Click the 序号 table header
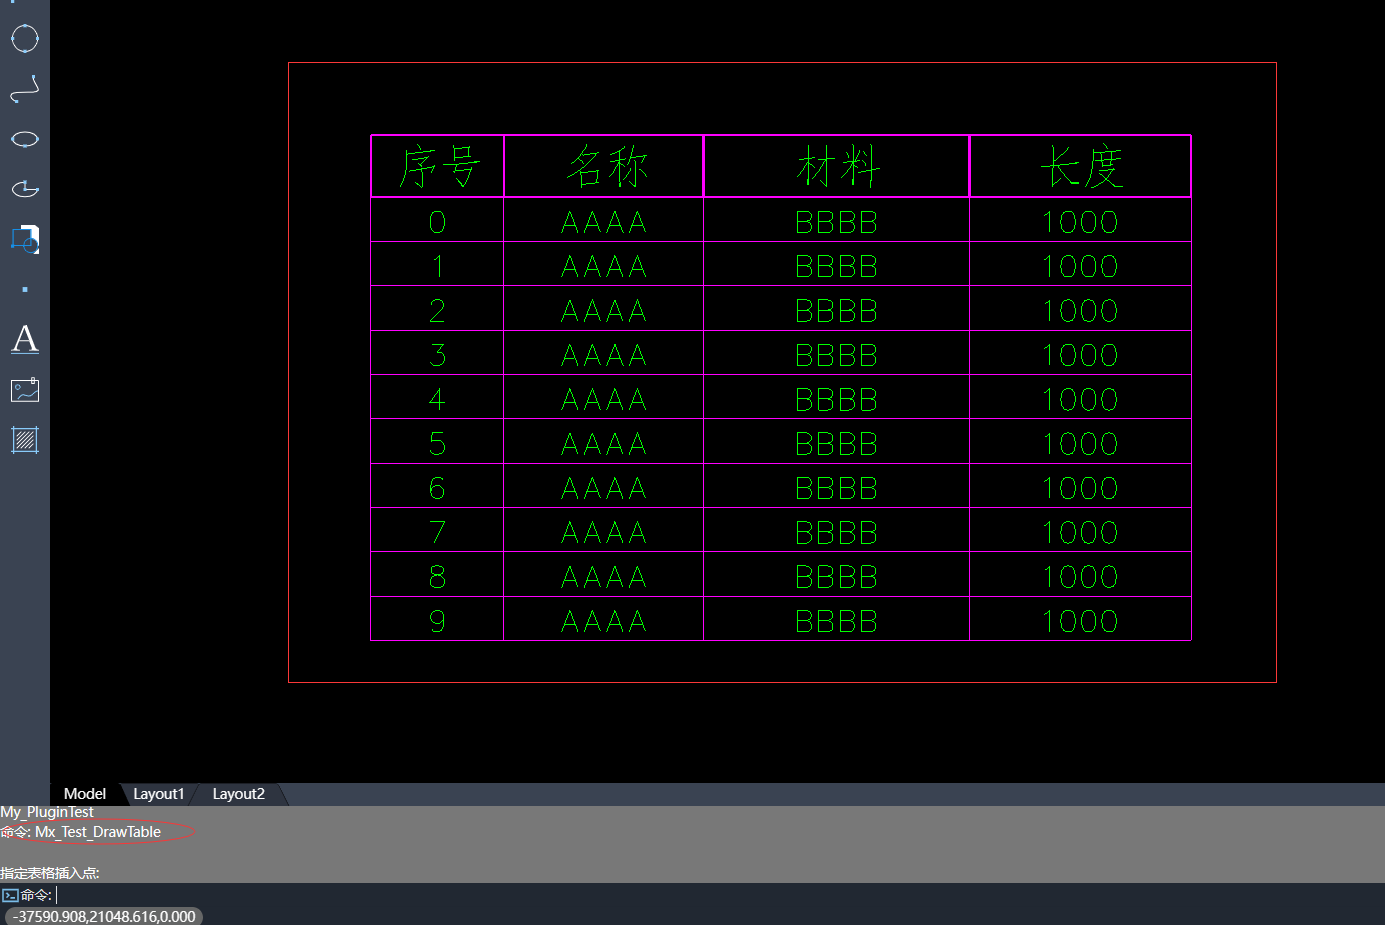This screenshot has width=1385, height=925. tap(438, 166)
